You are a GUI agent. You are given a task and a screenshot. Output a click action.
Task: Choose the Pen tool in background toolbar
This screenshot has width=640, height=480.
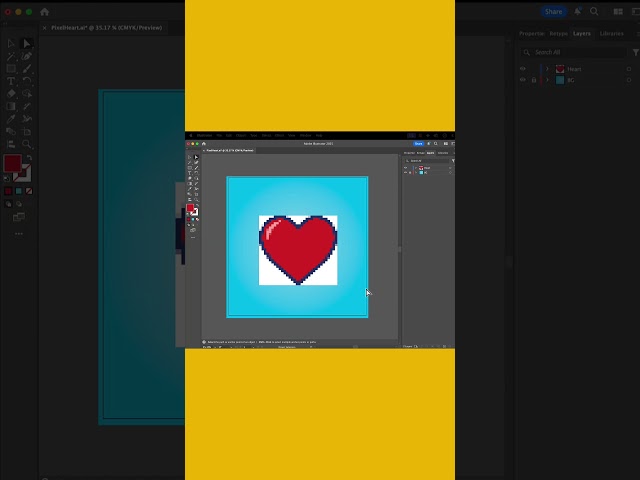pos(27,56)
